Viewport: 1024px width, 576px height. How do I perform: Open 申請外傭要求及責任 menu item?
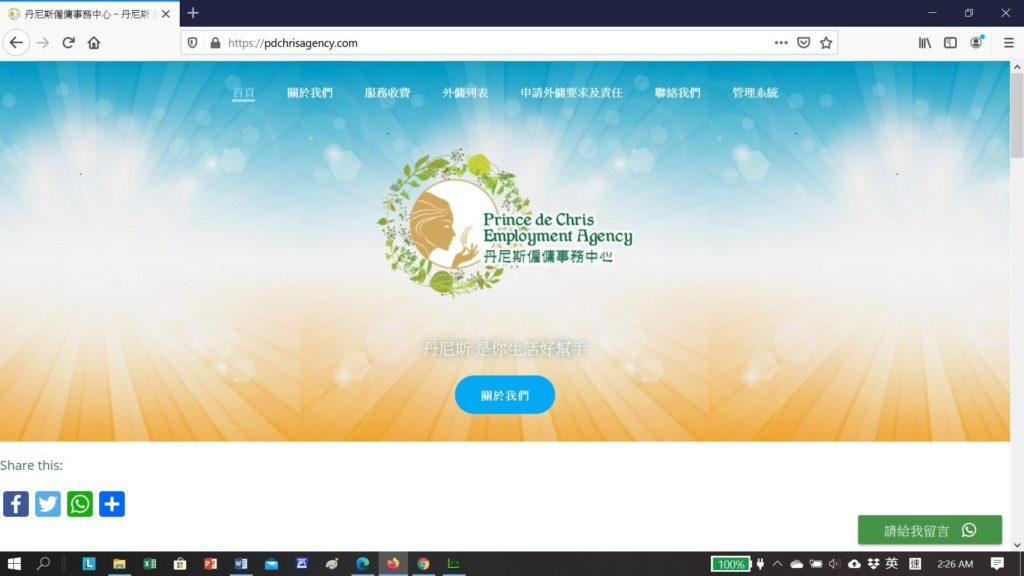coord(571,93)
